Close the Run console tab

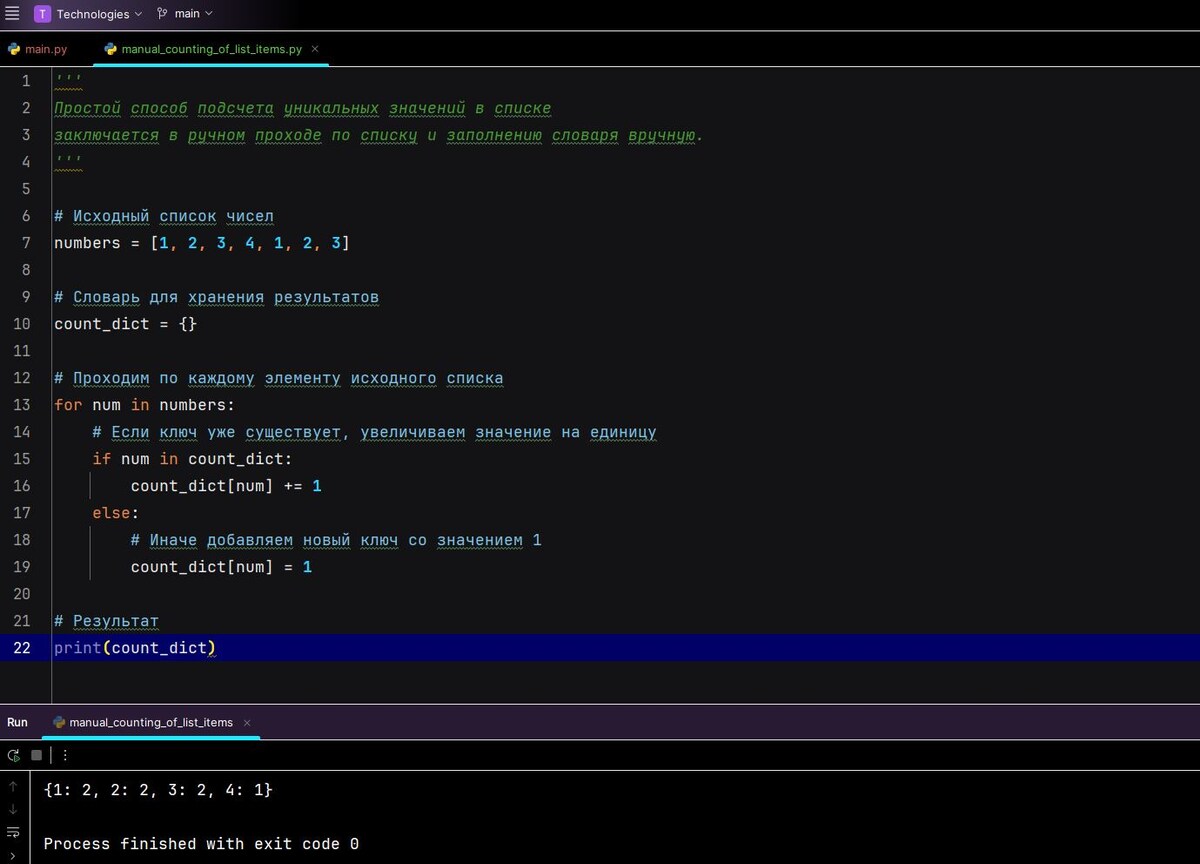click(x=246, y=722)
